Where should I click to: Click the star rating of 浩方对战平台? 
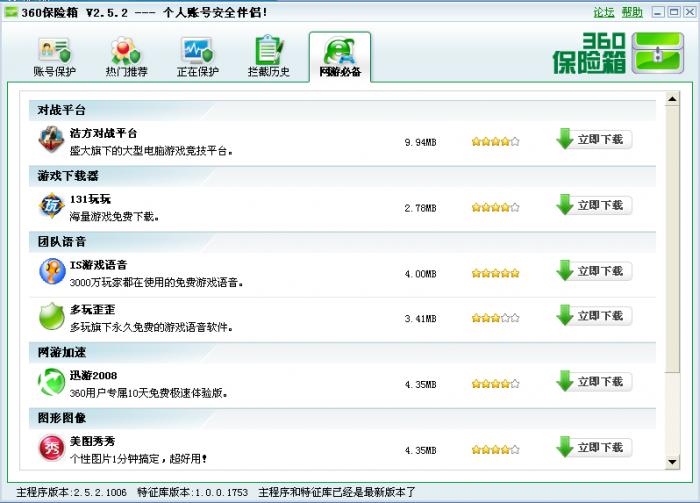496,142
